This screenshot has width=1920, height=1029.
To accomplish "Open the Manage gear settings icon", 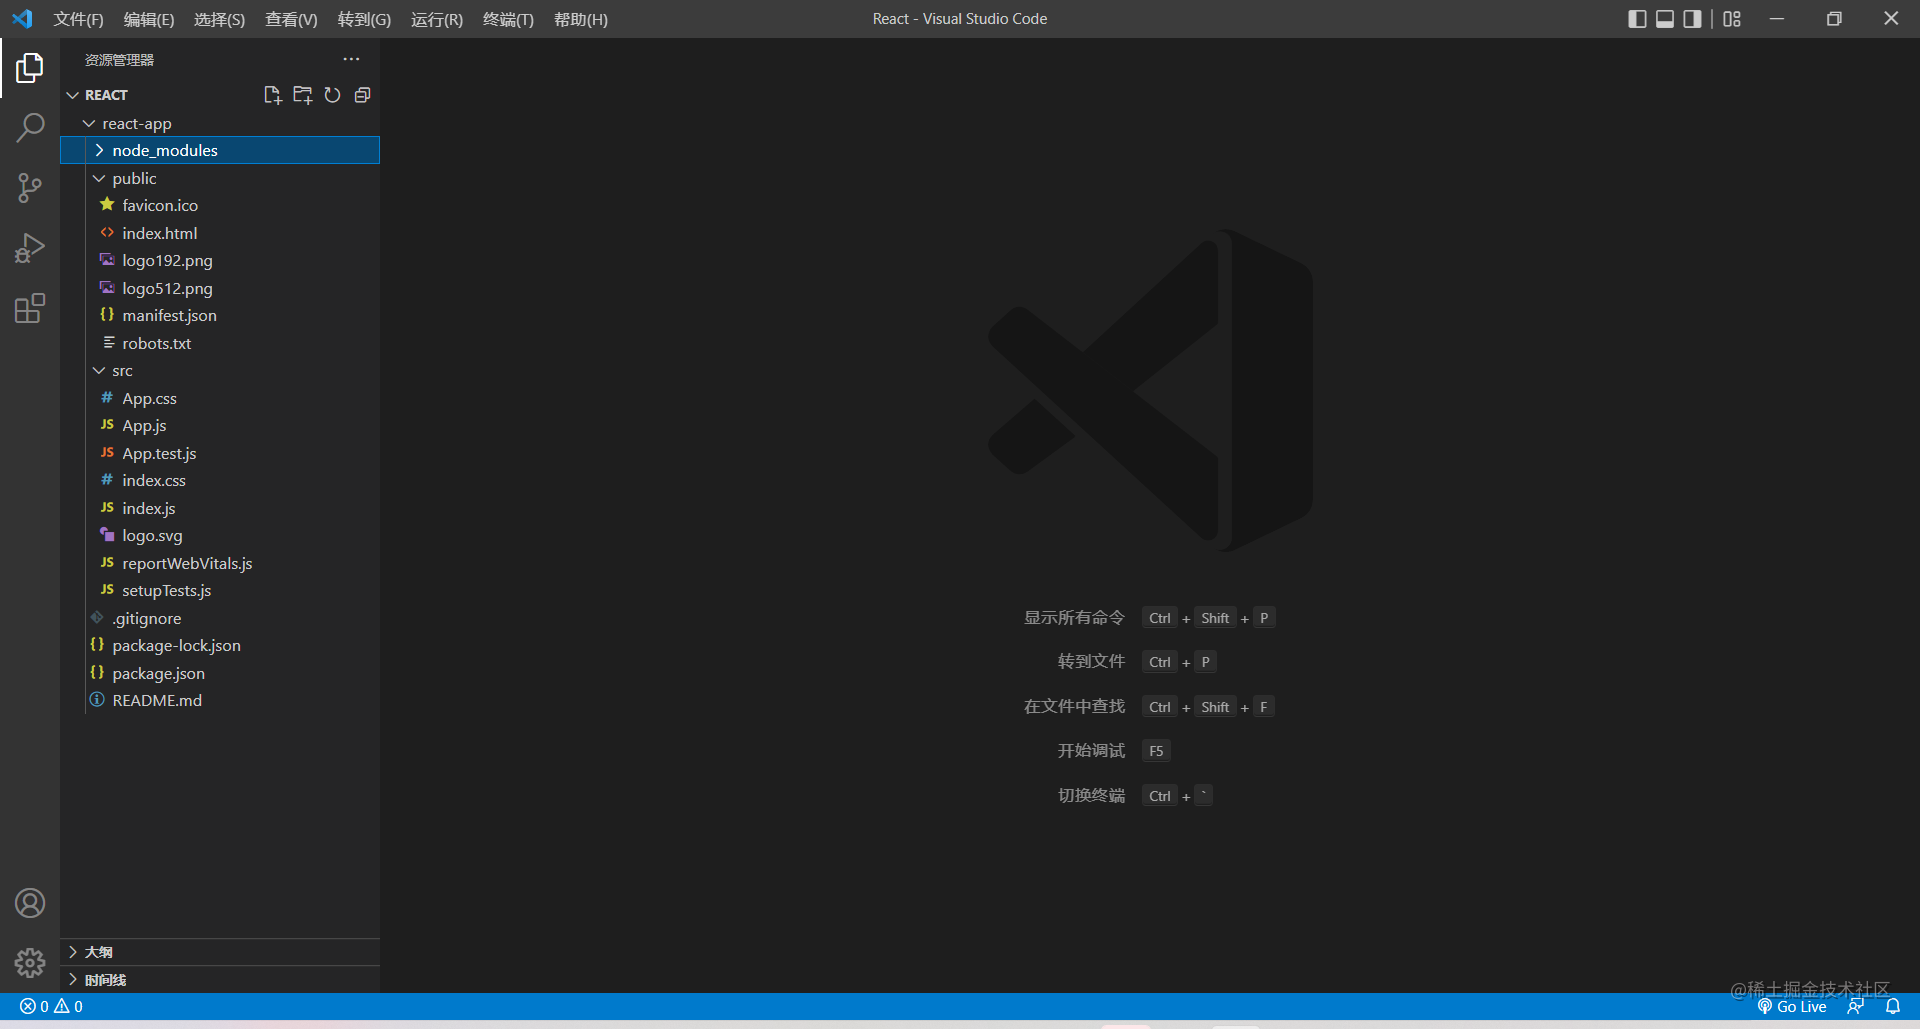I will [x=30, y=963].
